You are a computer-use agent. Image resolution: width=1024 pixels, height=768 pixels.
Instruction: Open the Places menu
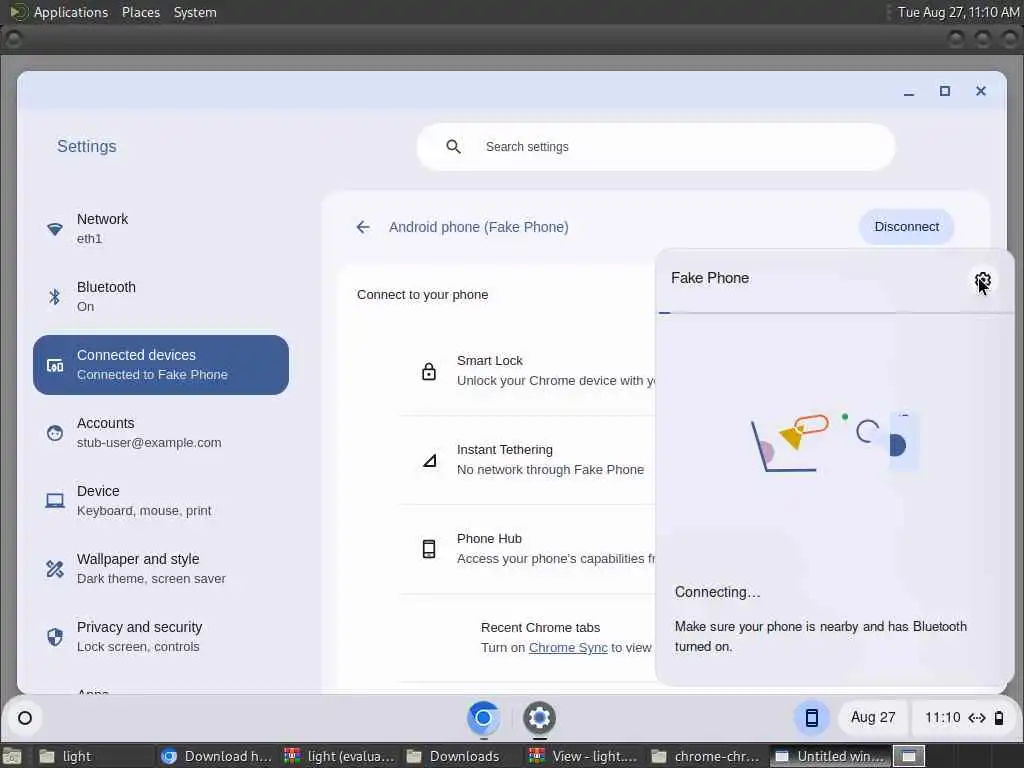[x=141, y=12]
